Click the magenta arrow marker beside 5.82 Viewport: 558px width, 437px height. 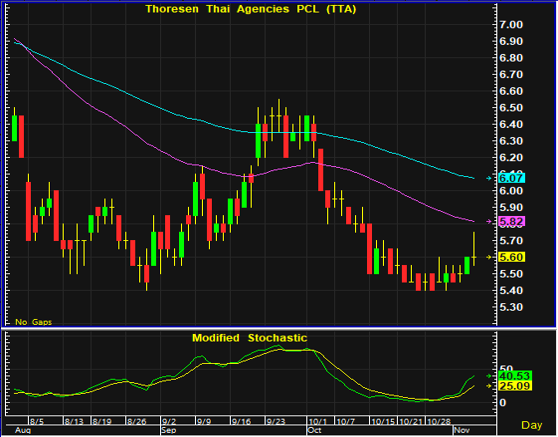tap(489, 222)
